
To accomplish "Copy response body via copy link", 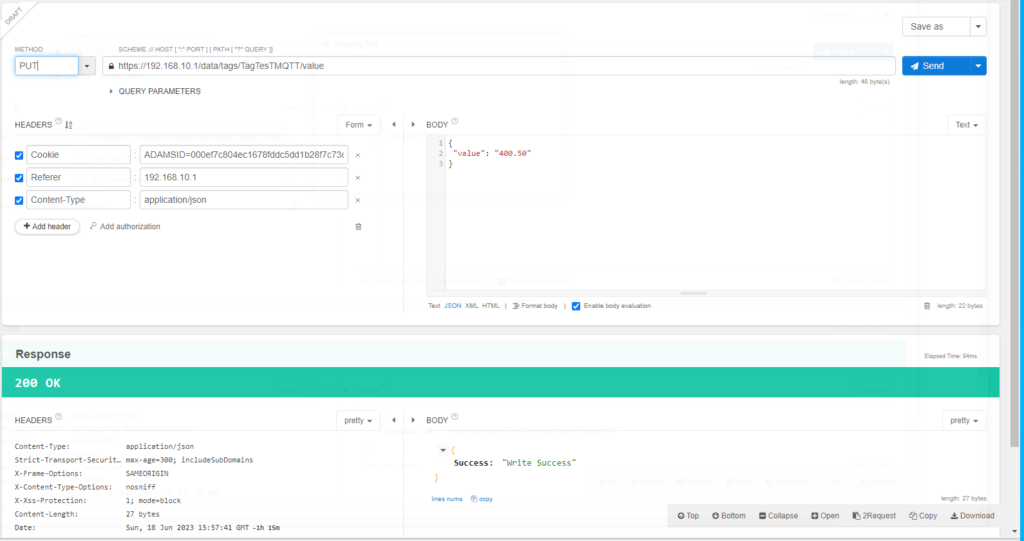I will click(x=482, y=499).
